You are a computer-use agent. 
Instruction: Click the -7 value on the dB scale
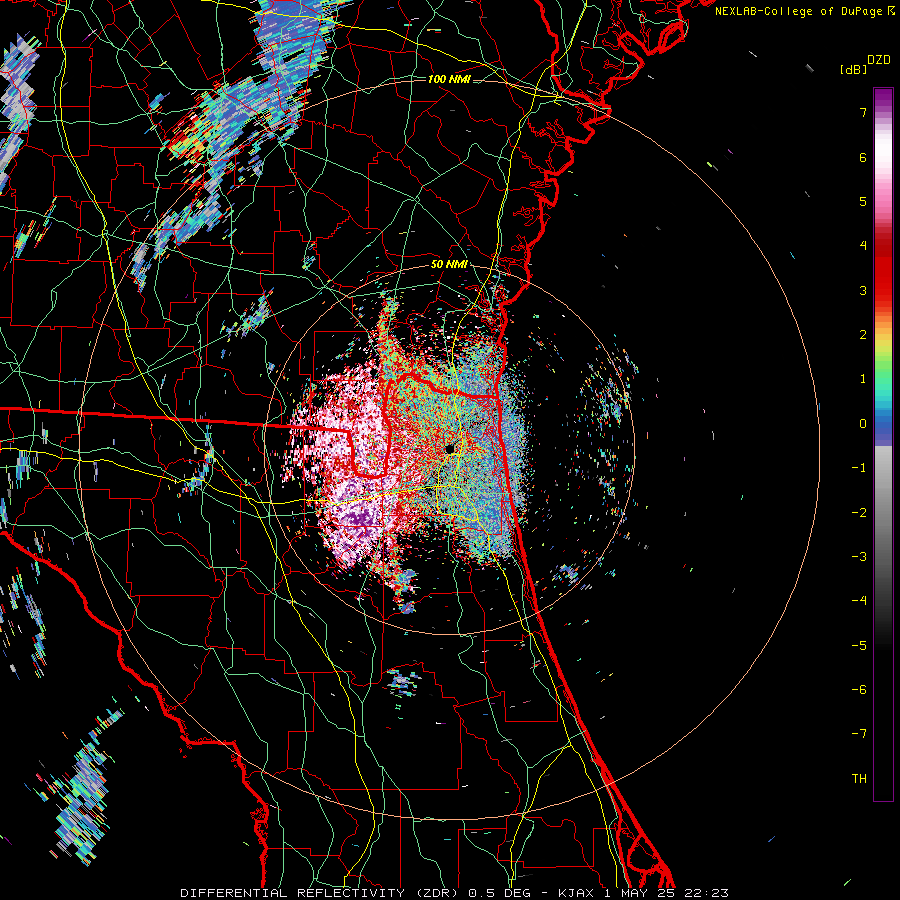859,734
